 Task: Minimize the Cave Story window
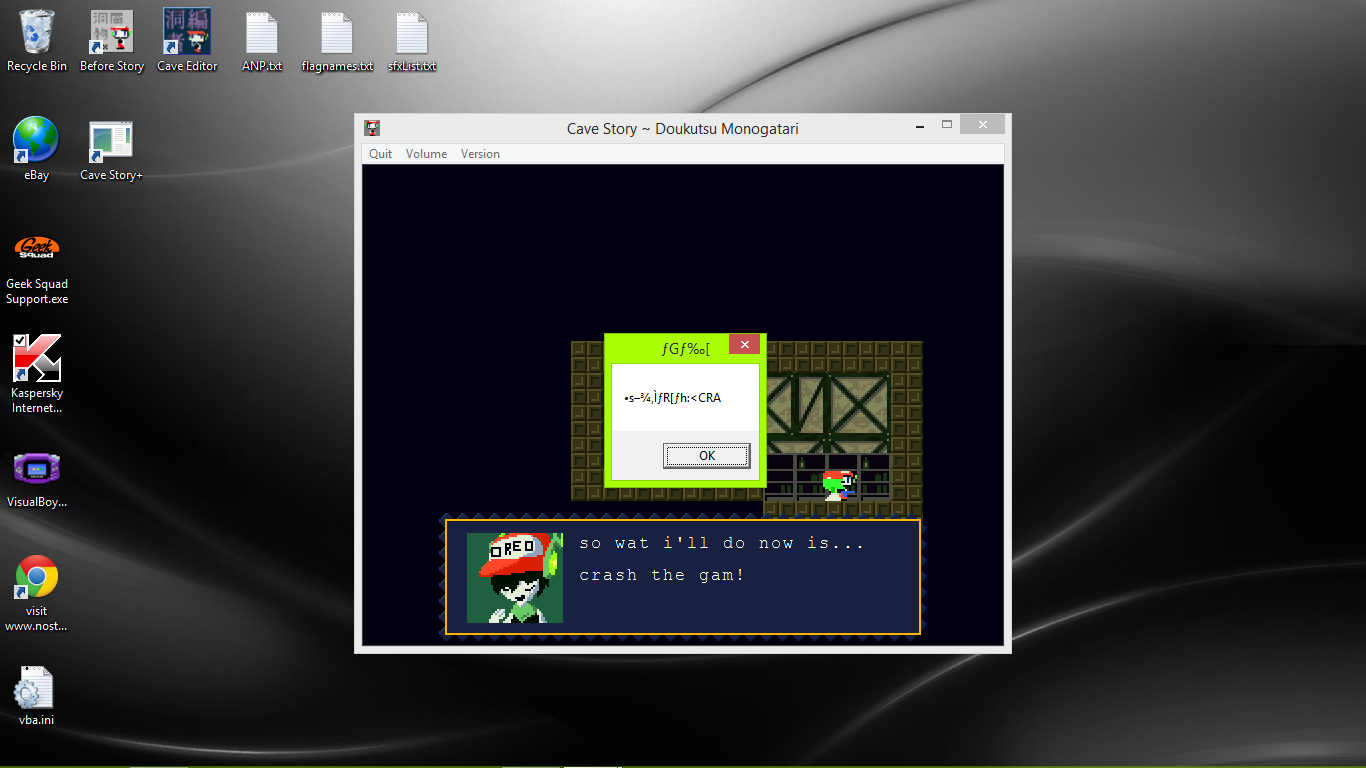(x=918, y=126)
